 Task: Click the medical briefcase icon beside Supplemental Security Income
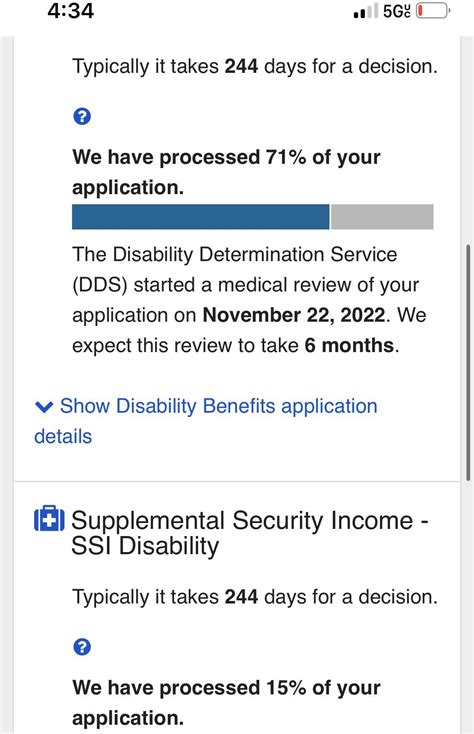[x=49, y=519]
